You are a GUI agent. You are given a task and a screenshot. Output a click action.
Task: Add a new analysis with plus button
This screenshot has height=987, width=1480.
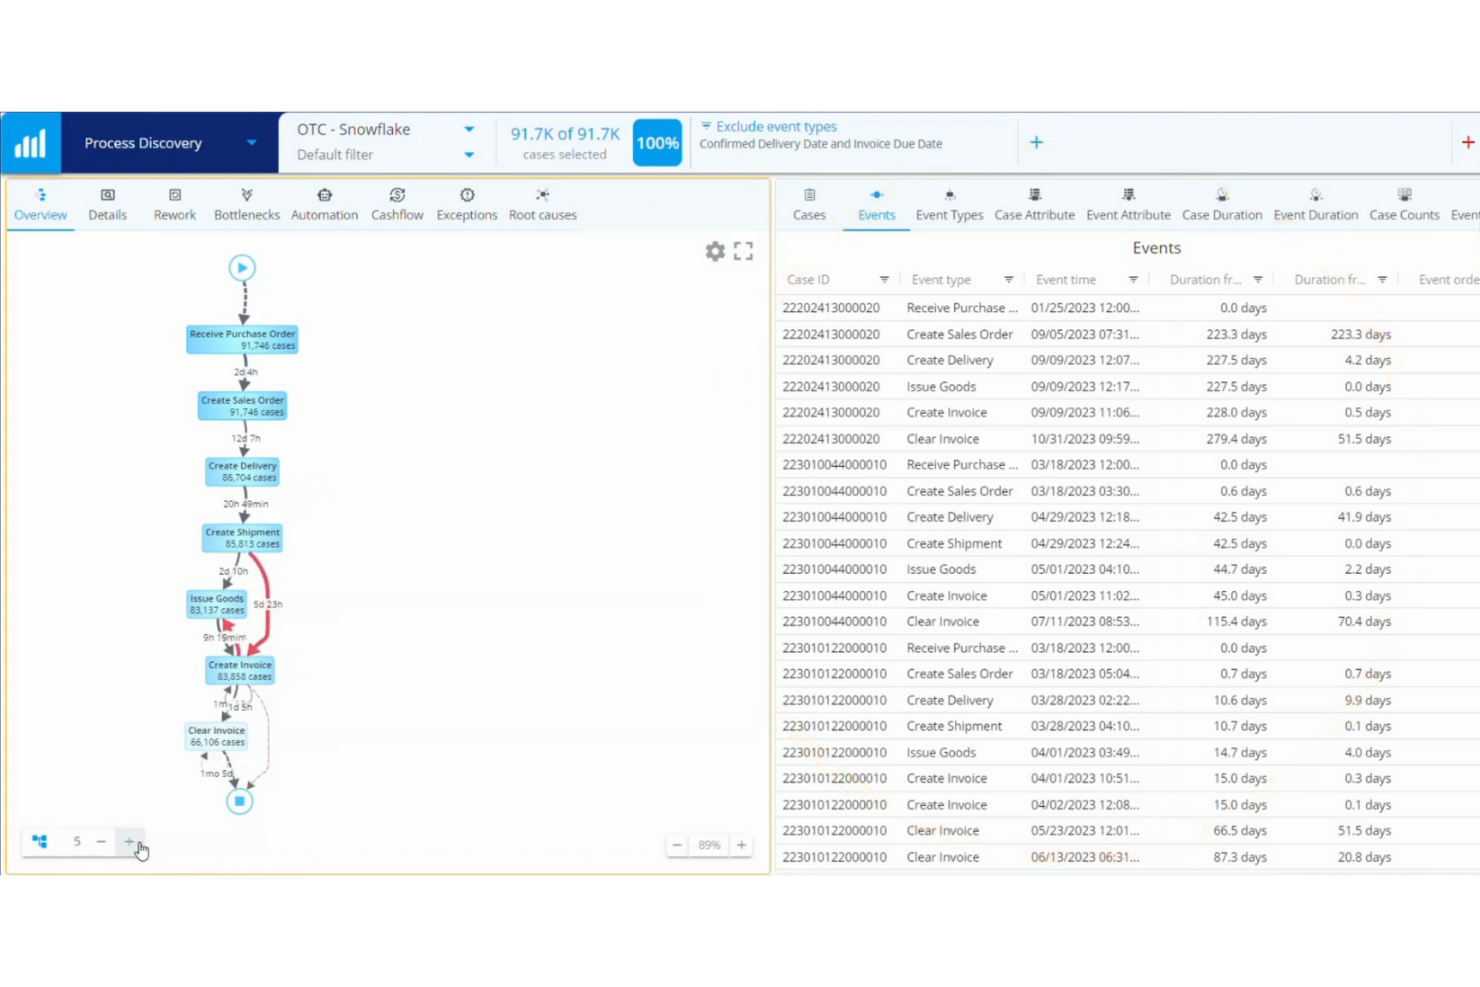(1036, 142)
